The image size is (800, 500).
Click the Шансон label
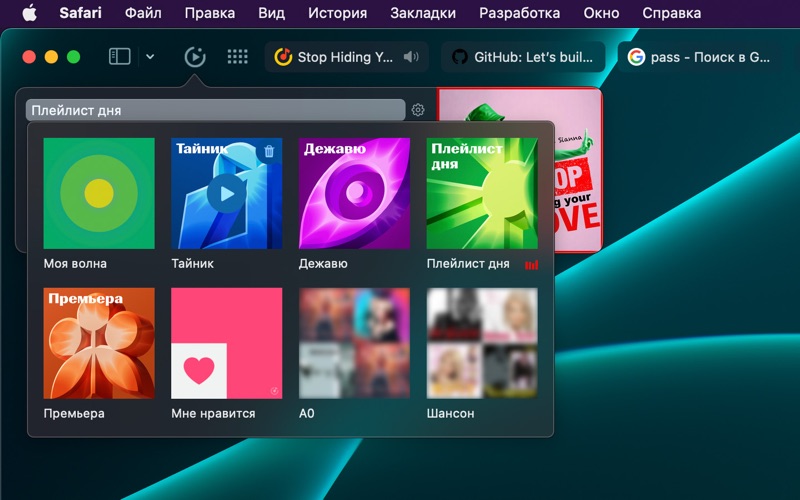point(451,413)
